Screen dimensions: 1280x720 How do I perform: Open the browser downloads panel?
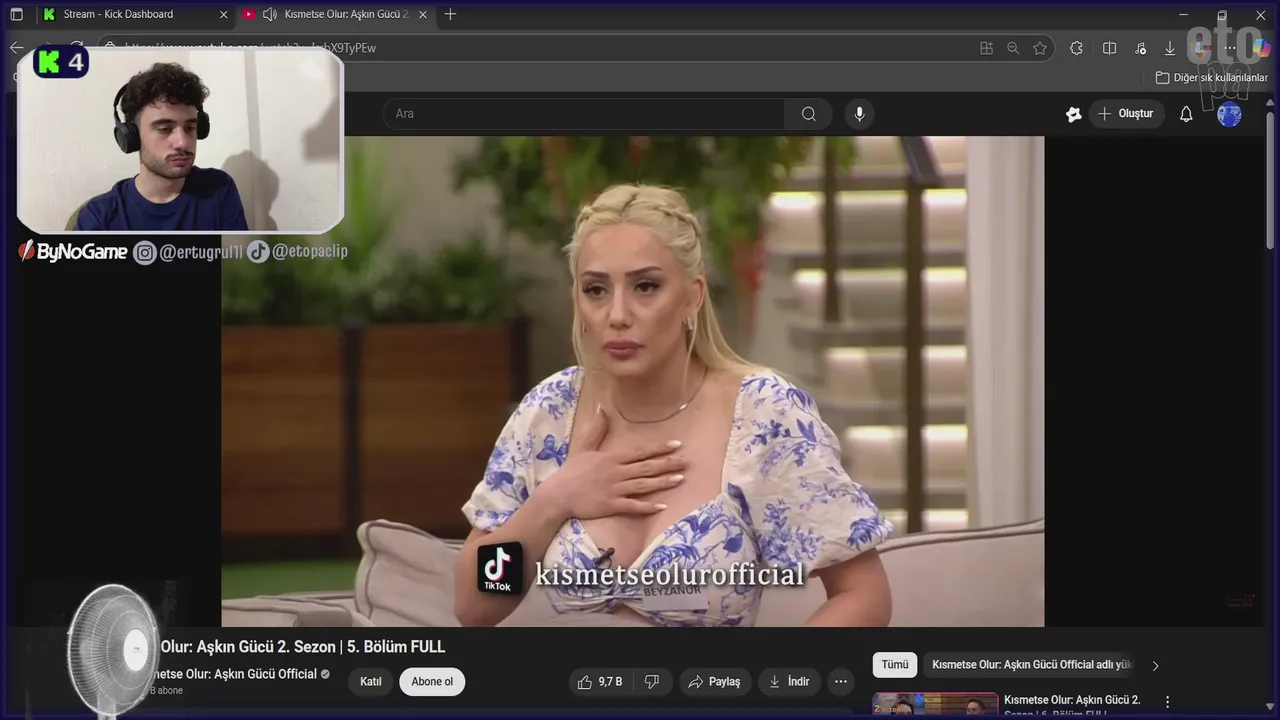(1169, 47)
